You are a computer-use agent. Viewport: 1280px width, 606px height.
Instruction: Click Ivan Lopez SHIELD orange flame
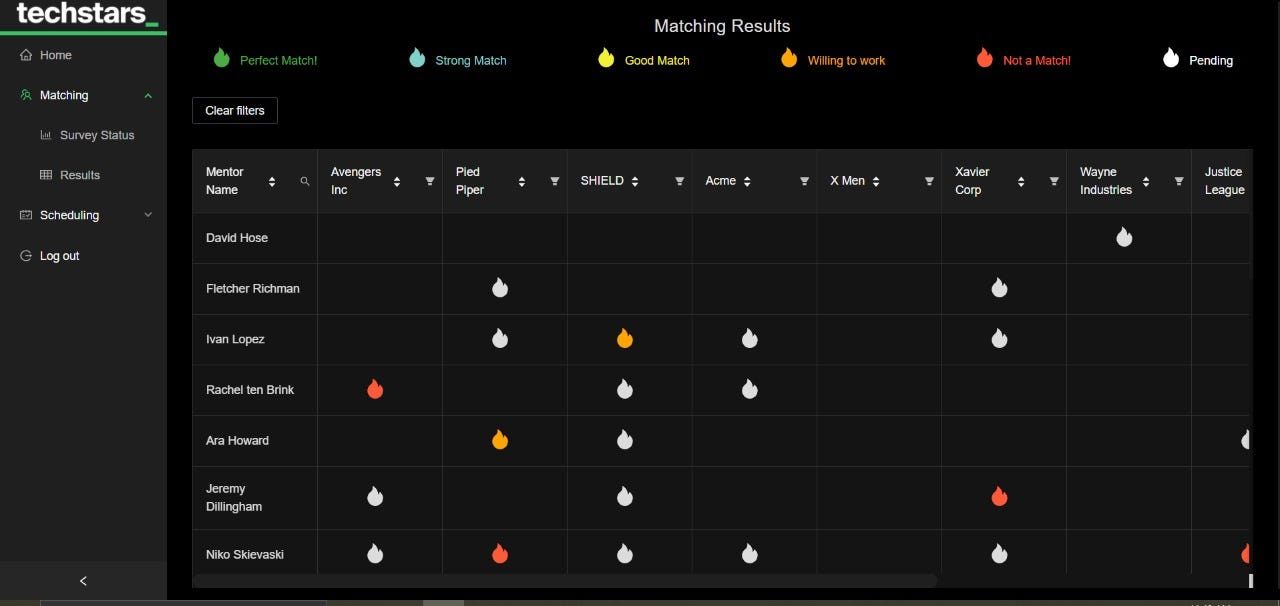[x=625, y=339]
